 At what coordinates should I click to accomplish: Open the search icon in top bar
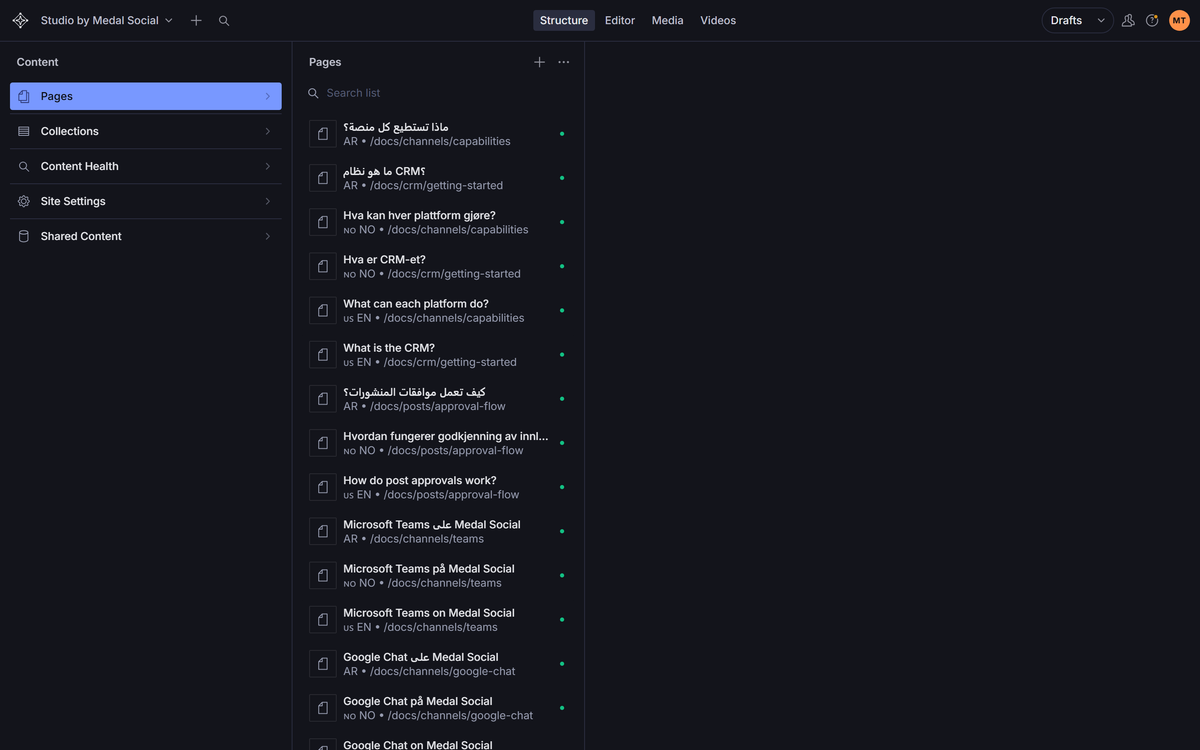[x=224, y=20]
